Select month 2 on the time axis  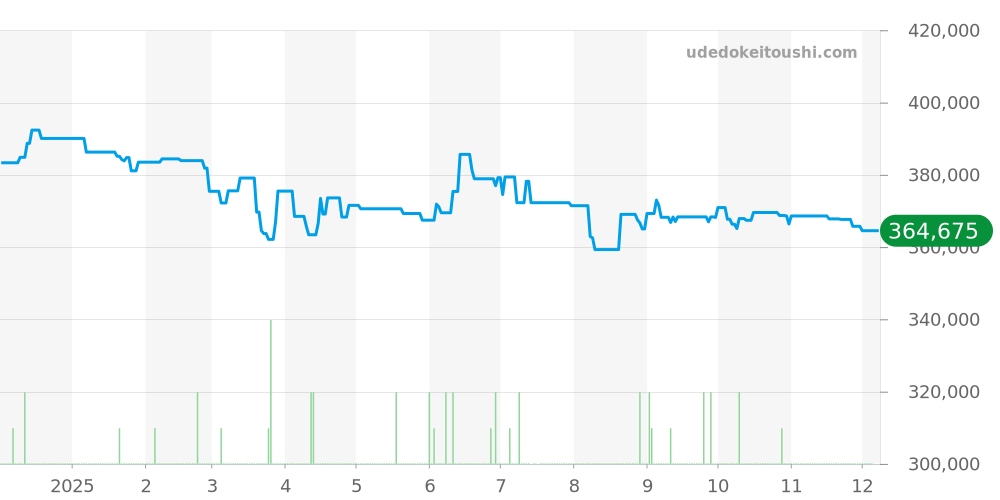click(146, 486)
